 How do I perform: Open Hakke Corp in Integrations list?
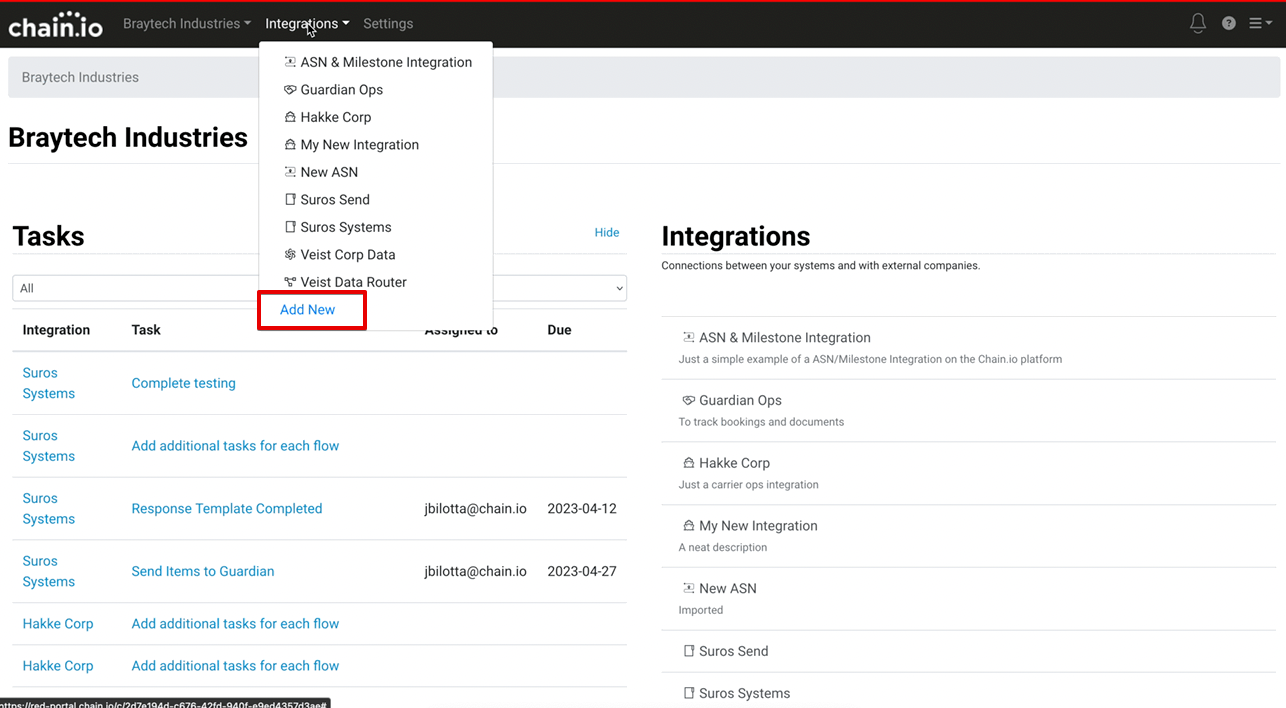click(734, 463)
